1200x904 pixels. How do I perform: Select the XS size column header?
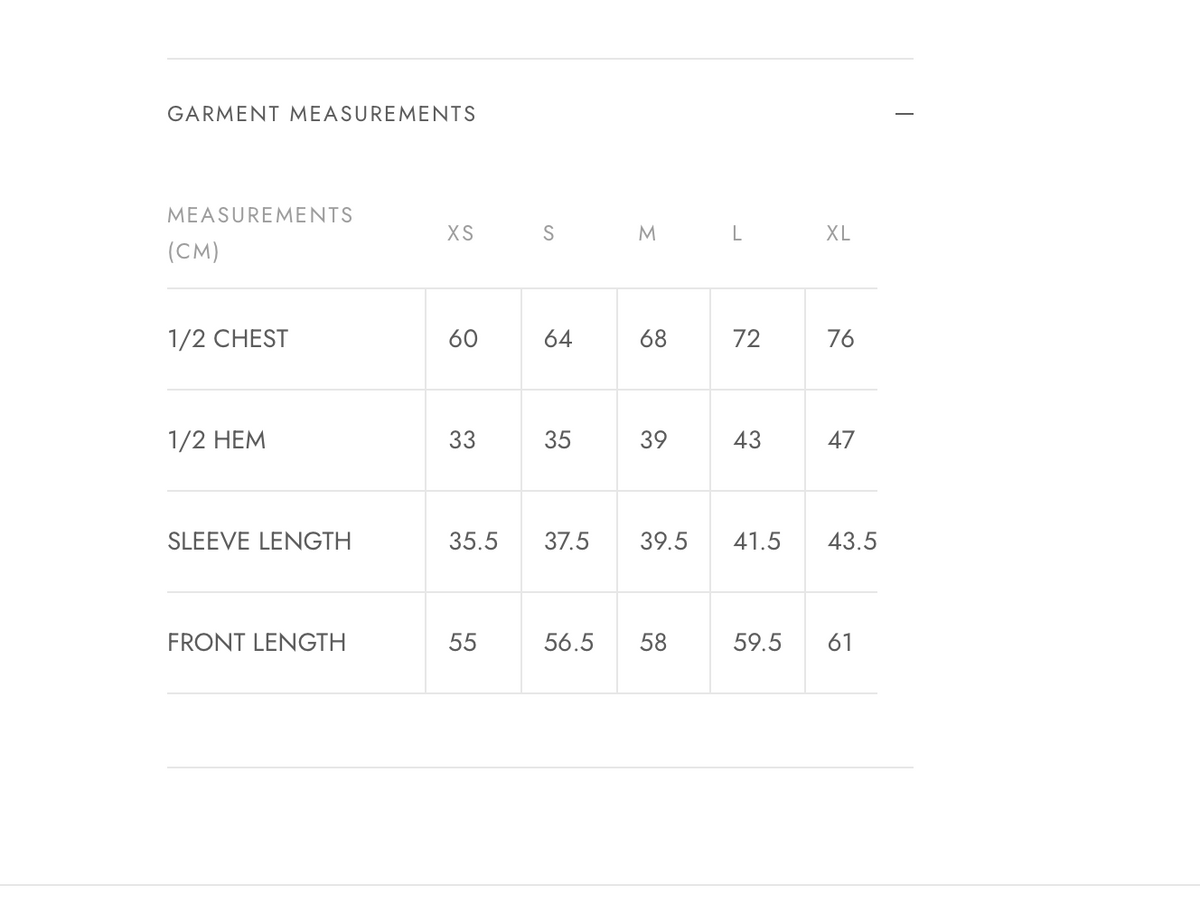tap(461, 234)
